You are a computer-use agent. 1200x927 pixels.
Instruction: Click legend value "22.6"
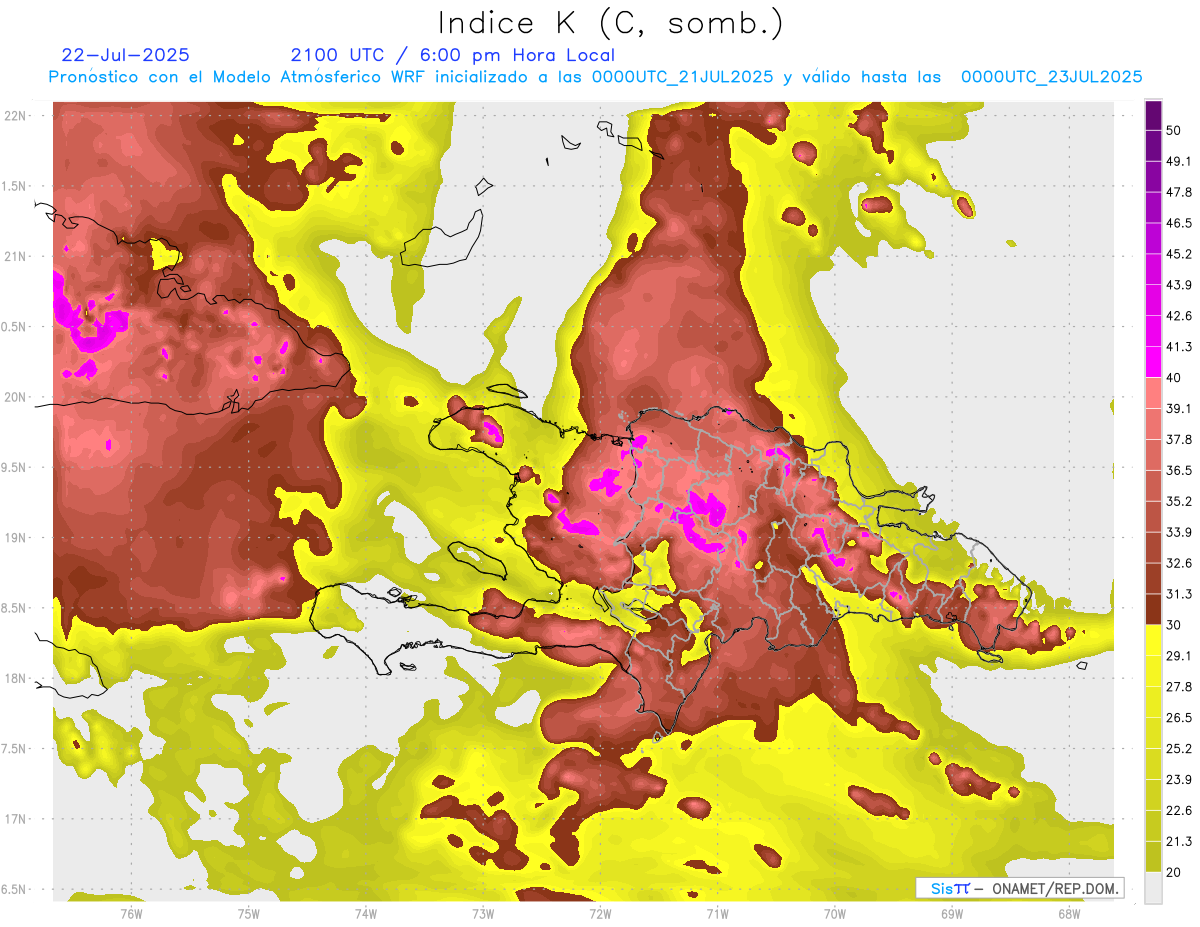coord(1178,811)
